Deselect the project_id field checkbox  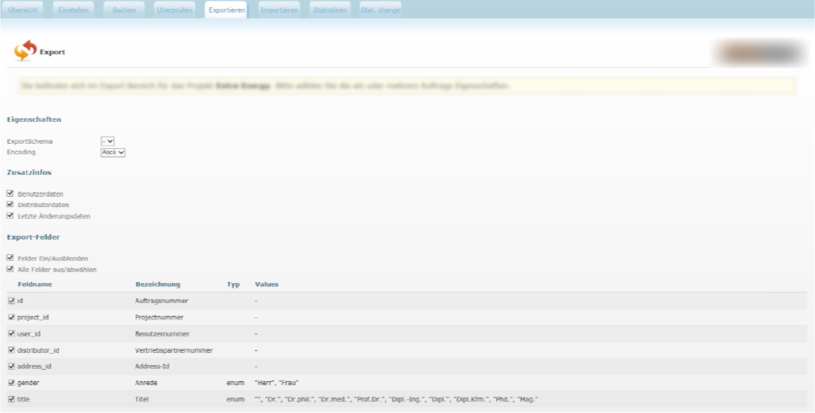click(11, 317)
